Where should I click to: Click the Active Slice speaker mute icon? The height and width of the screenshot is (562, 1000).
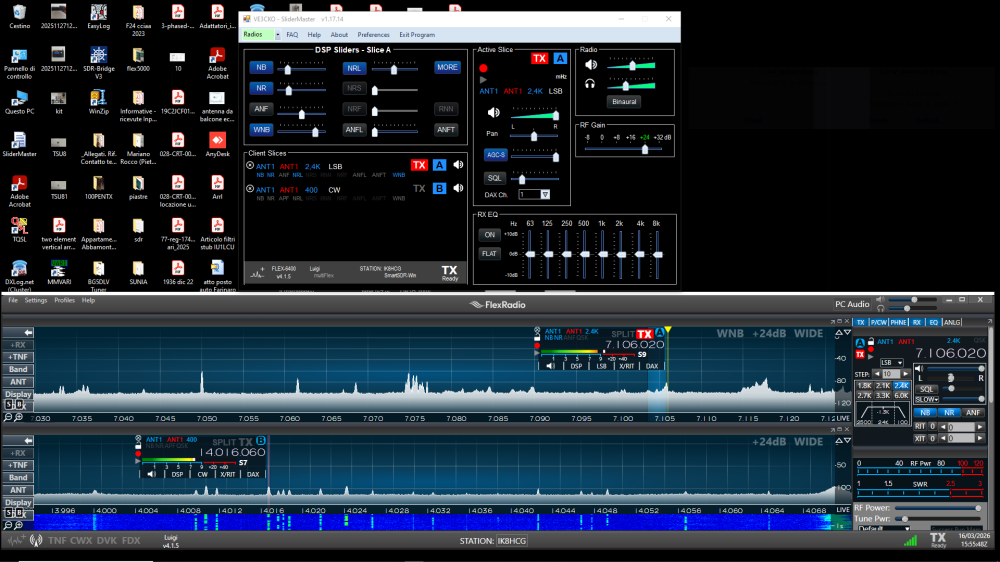tap(494, 113)
